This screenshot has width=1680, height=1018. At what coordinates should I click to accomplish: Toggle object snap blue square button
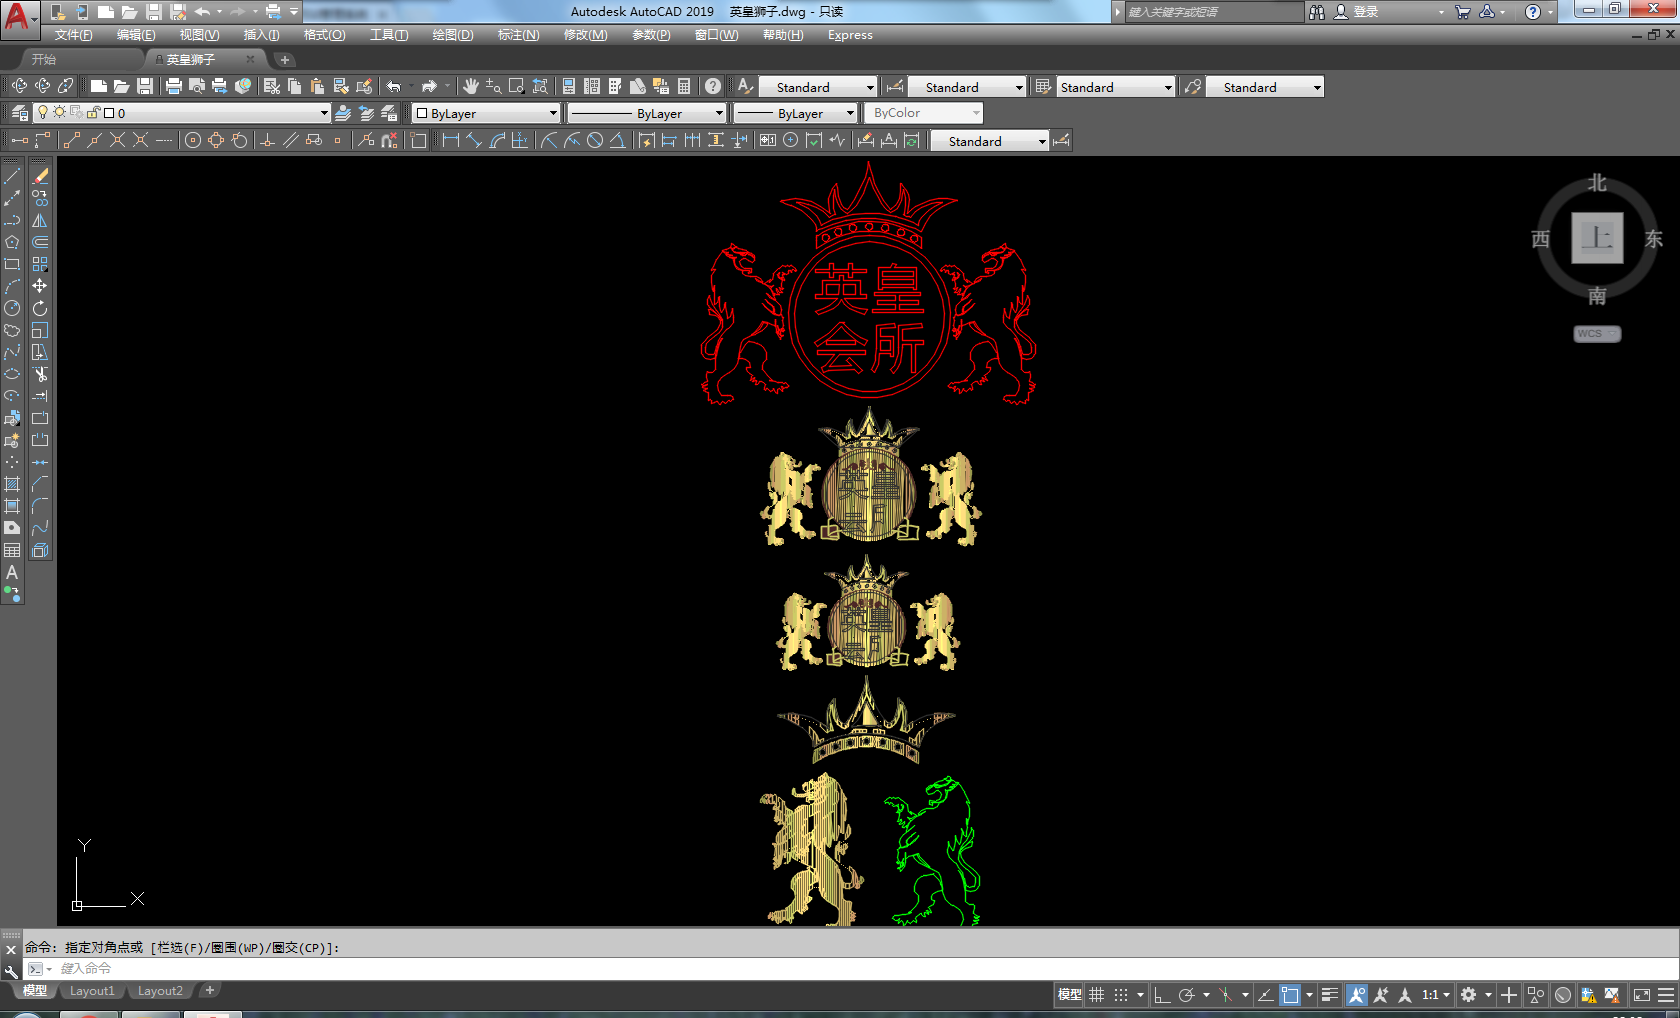1290,995
